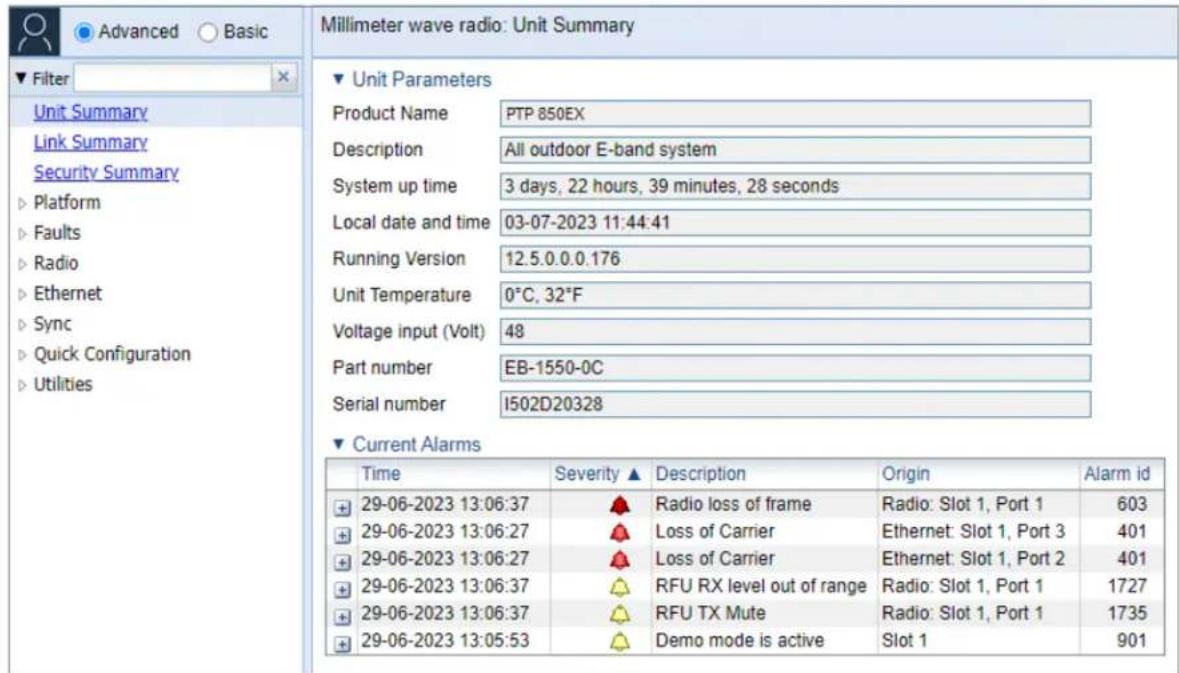
Task: Click the Filter text input field
Action: 173,77
